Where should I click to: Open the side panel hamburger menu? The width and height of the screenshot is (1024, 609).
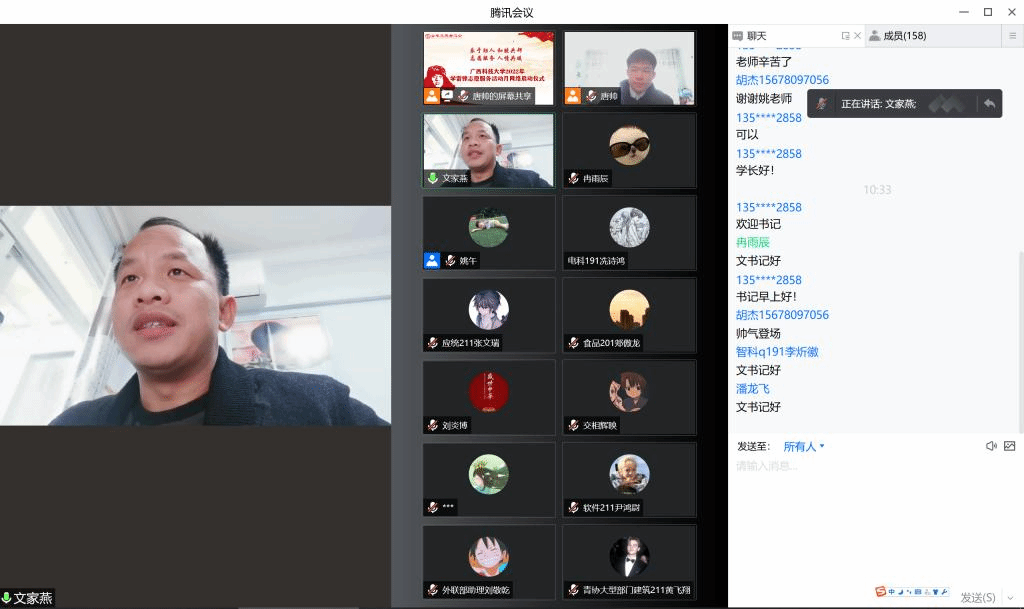[x=1013, y=36]
